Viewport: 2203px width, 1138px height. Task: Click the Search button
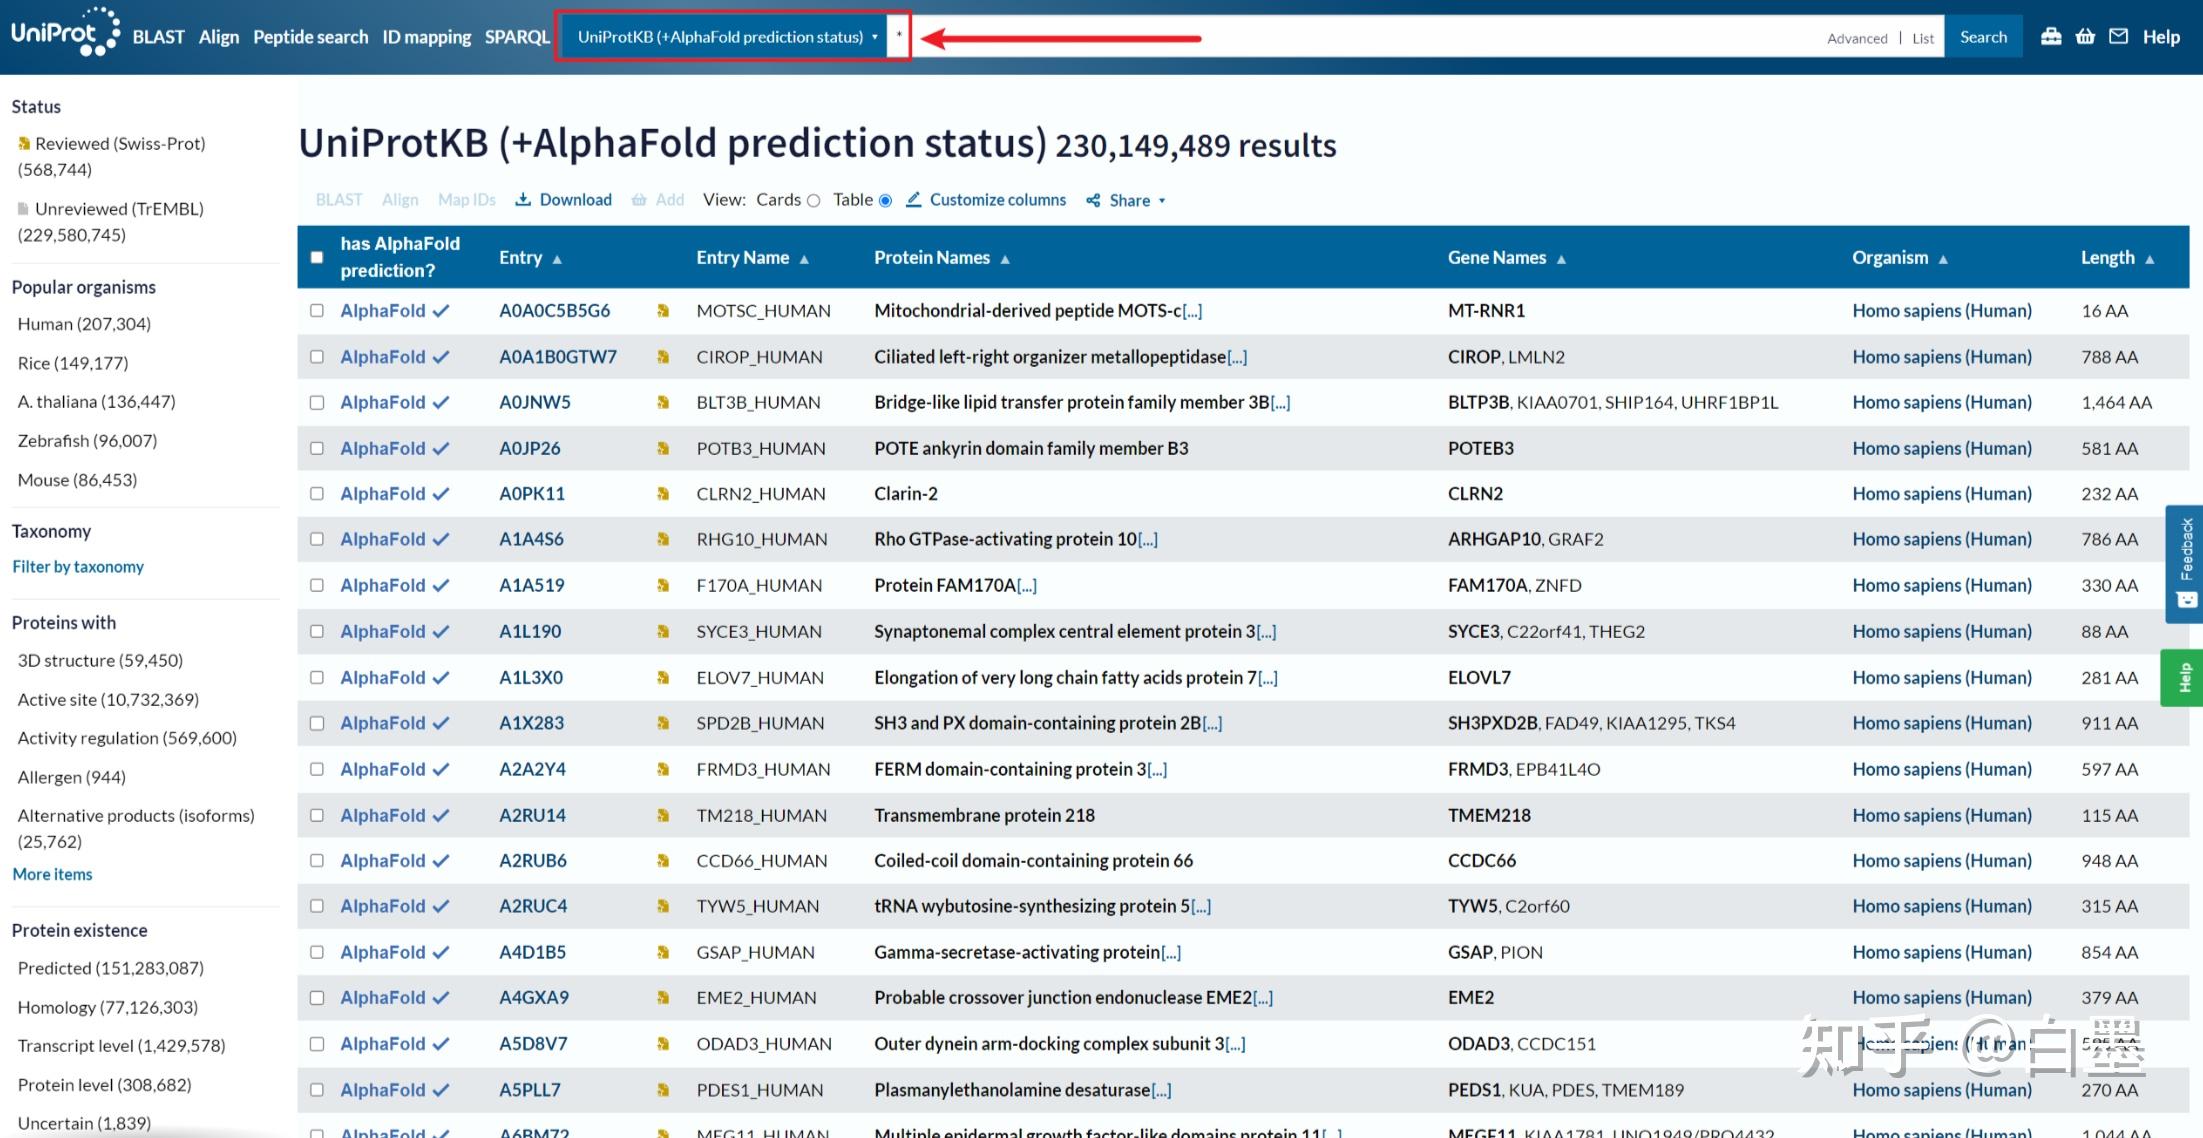tap(1983, 37)
